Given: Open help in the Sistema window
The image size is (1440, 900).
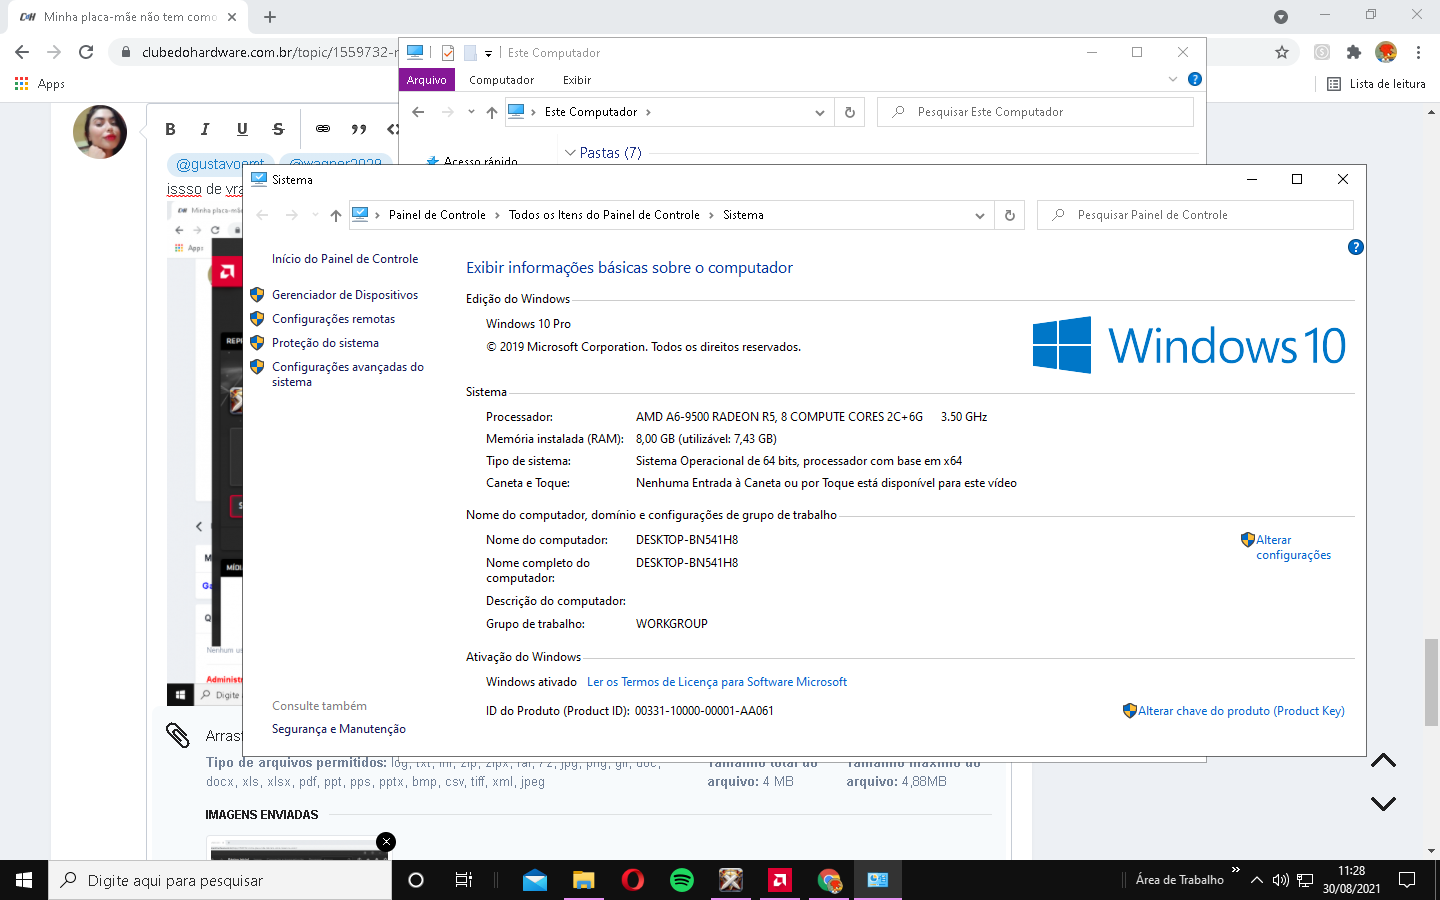Looking at the screenshot, I should [1356, 247].
